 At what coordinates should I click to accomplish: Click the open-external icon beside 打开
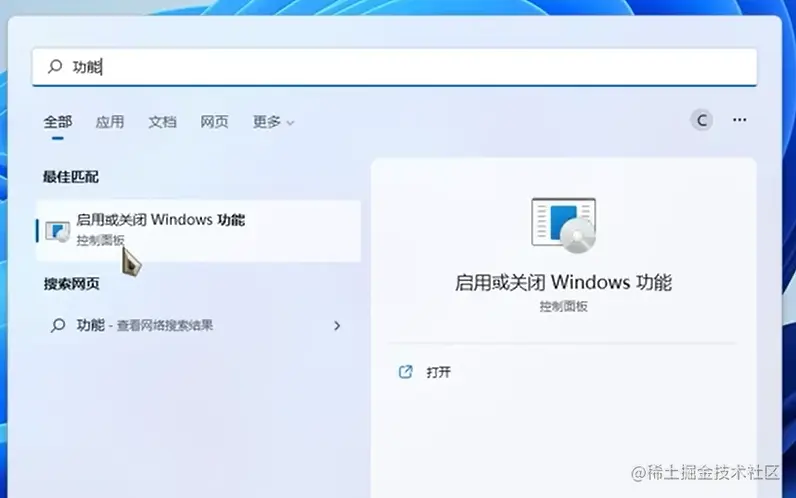coord(406,372)
